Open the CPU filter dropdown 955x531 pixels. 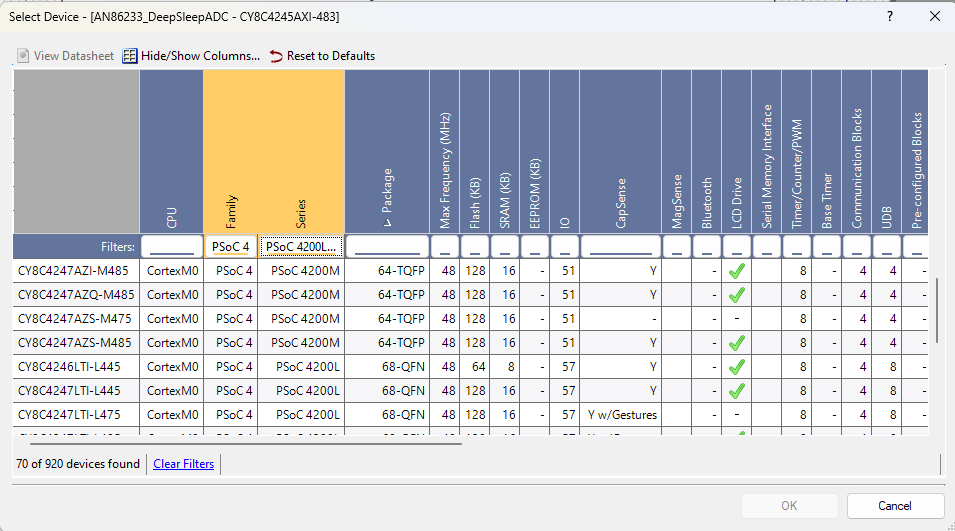pyautogui.click(x=172, y=247)
